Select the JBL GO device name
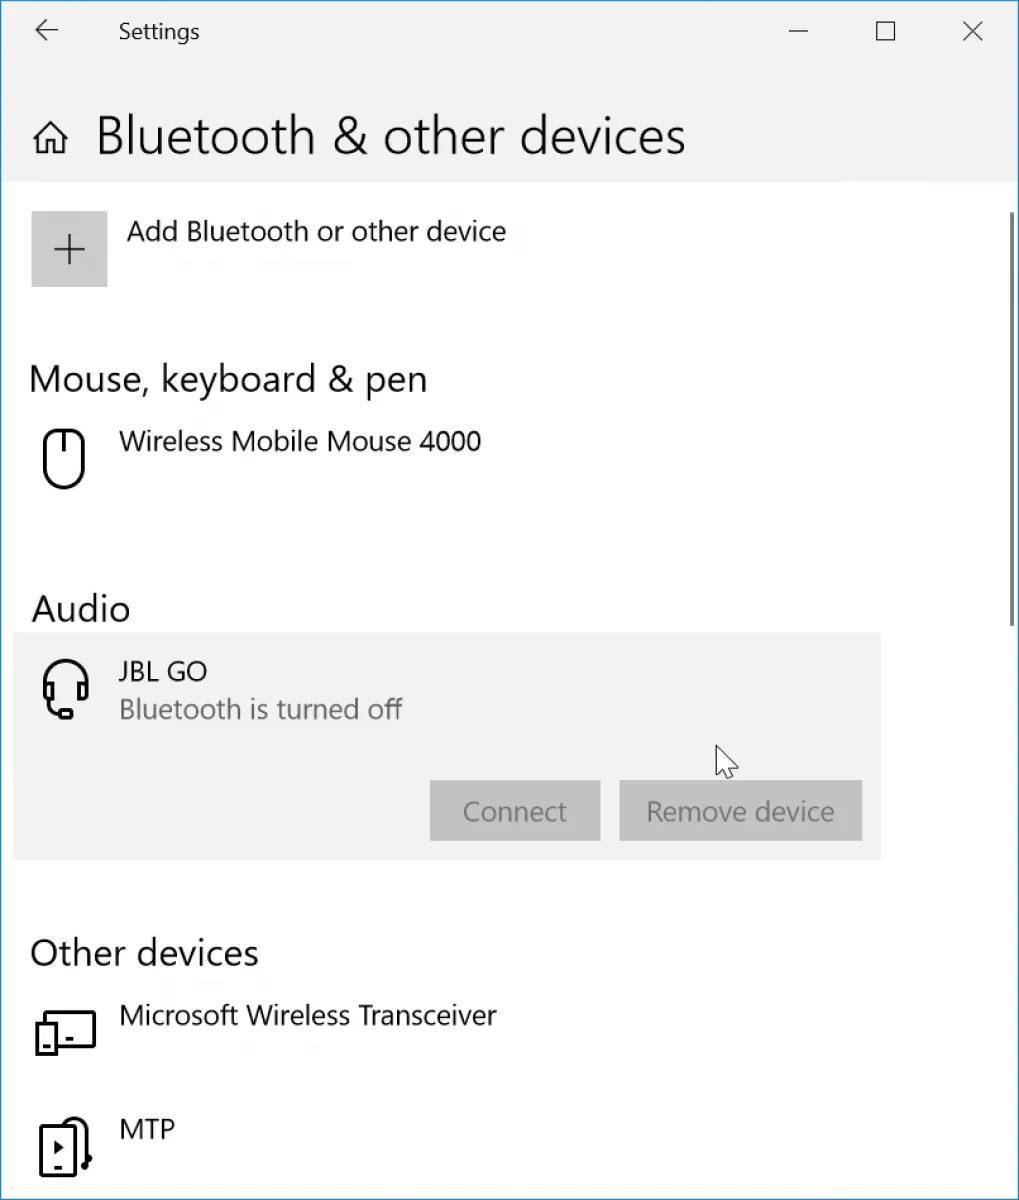This screenshot has height=1200, width=1019. click(x=163, y=671)
